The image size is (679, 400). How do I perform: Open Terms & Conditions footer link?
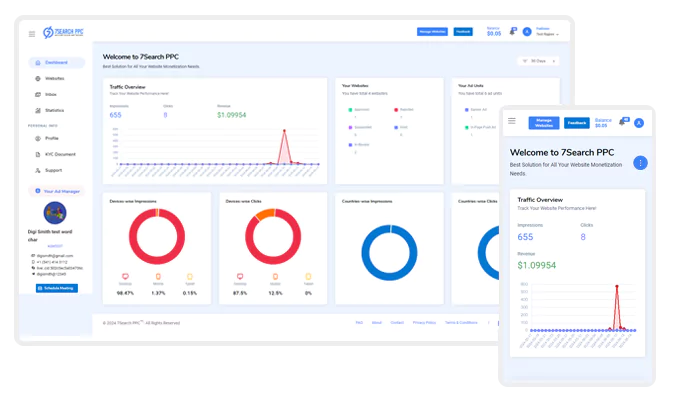click(461, 323)
